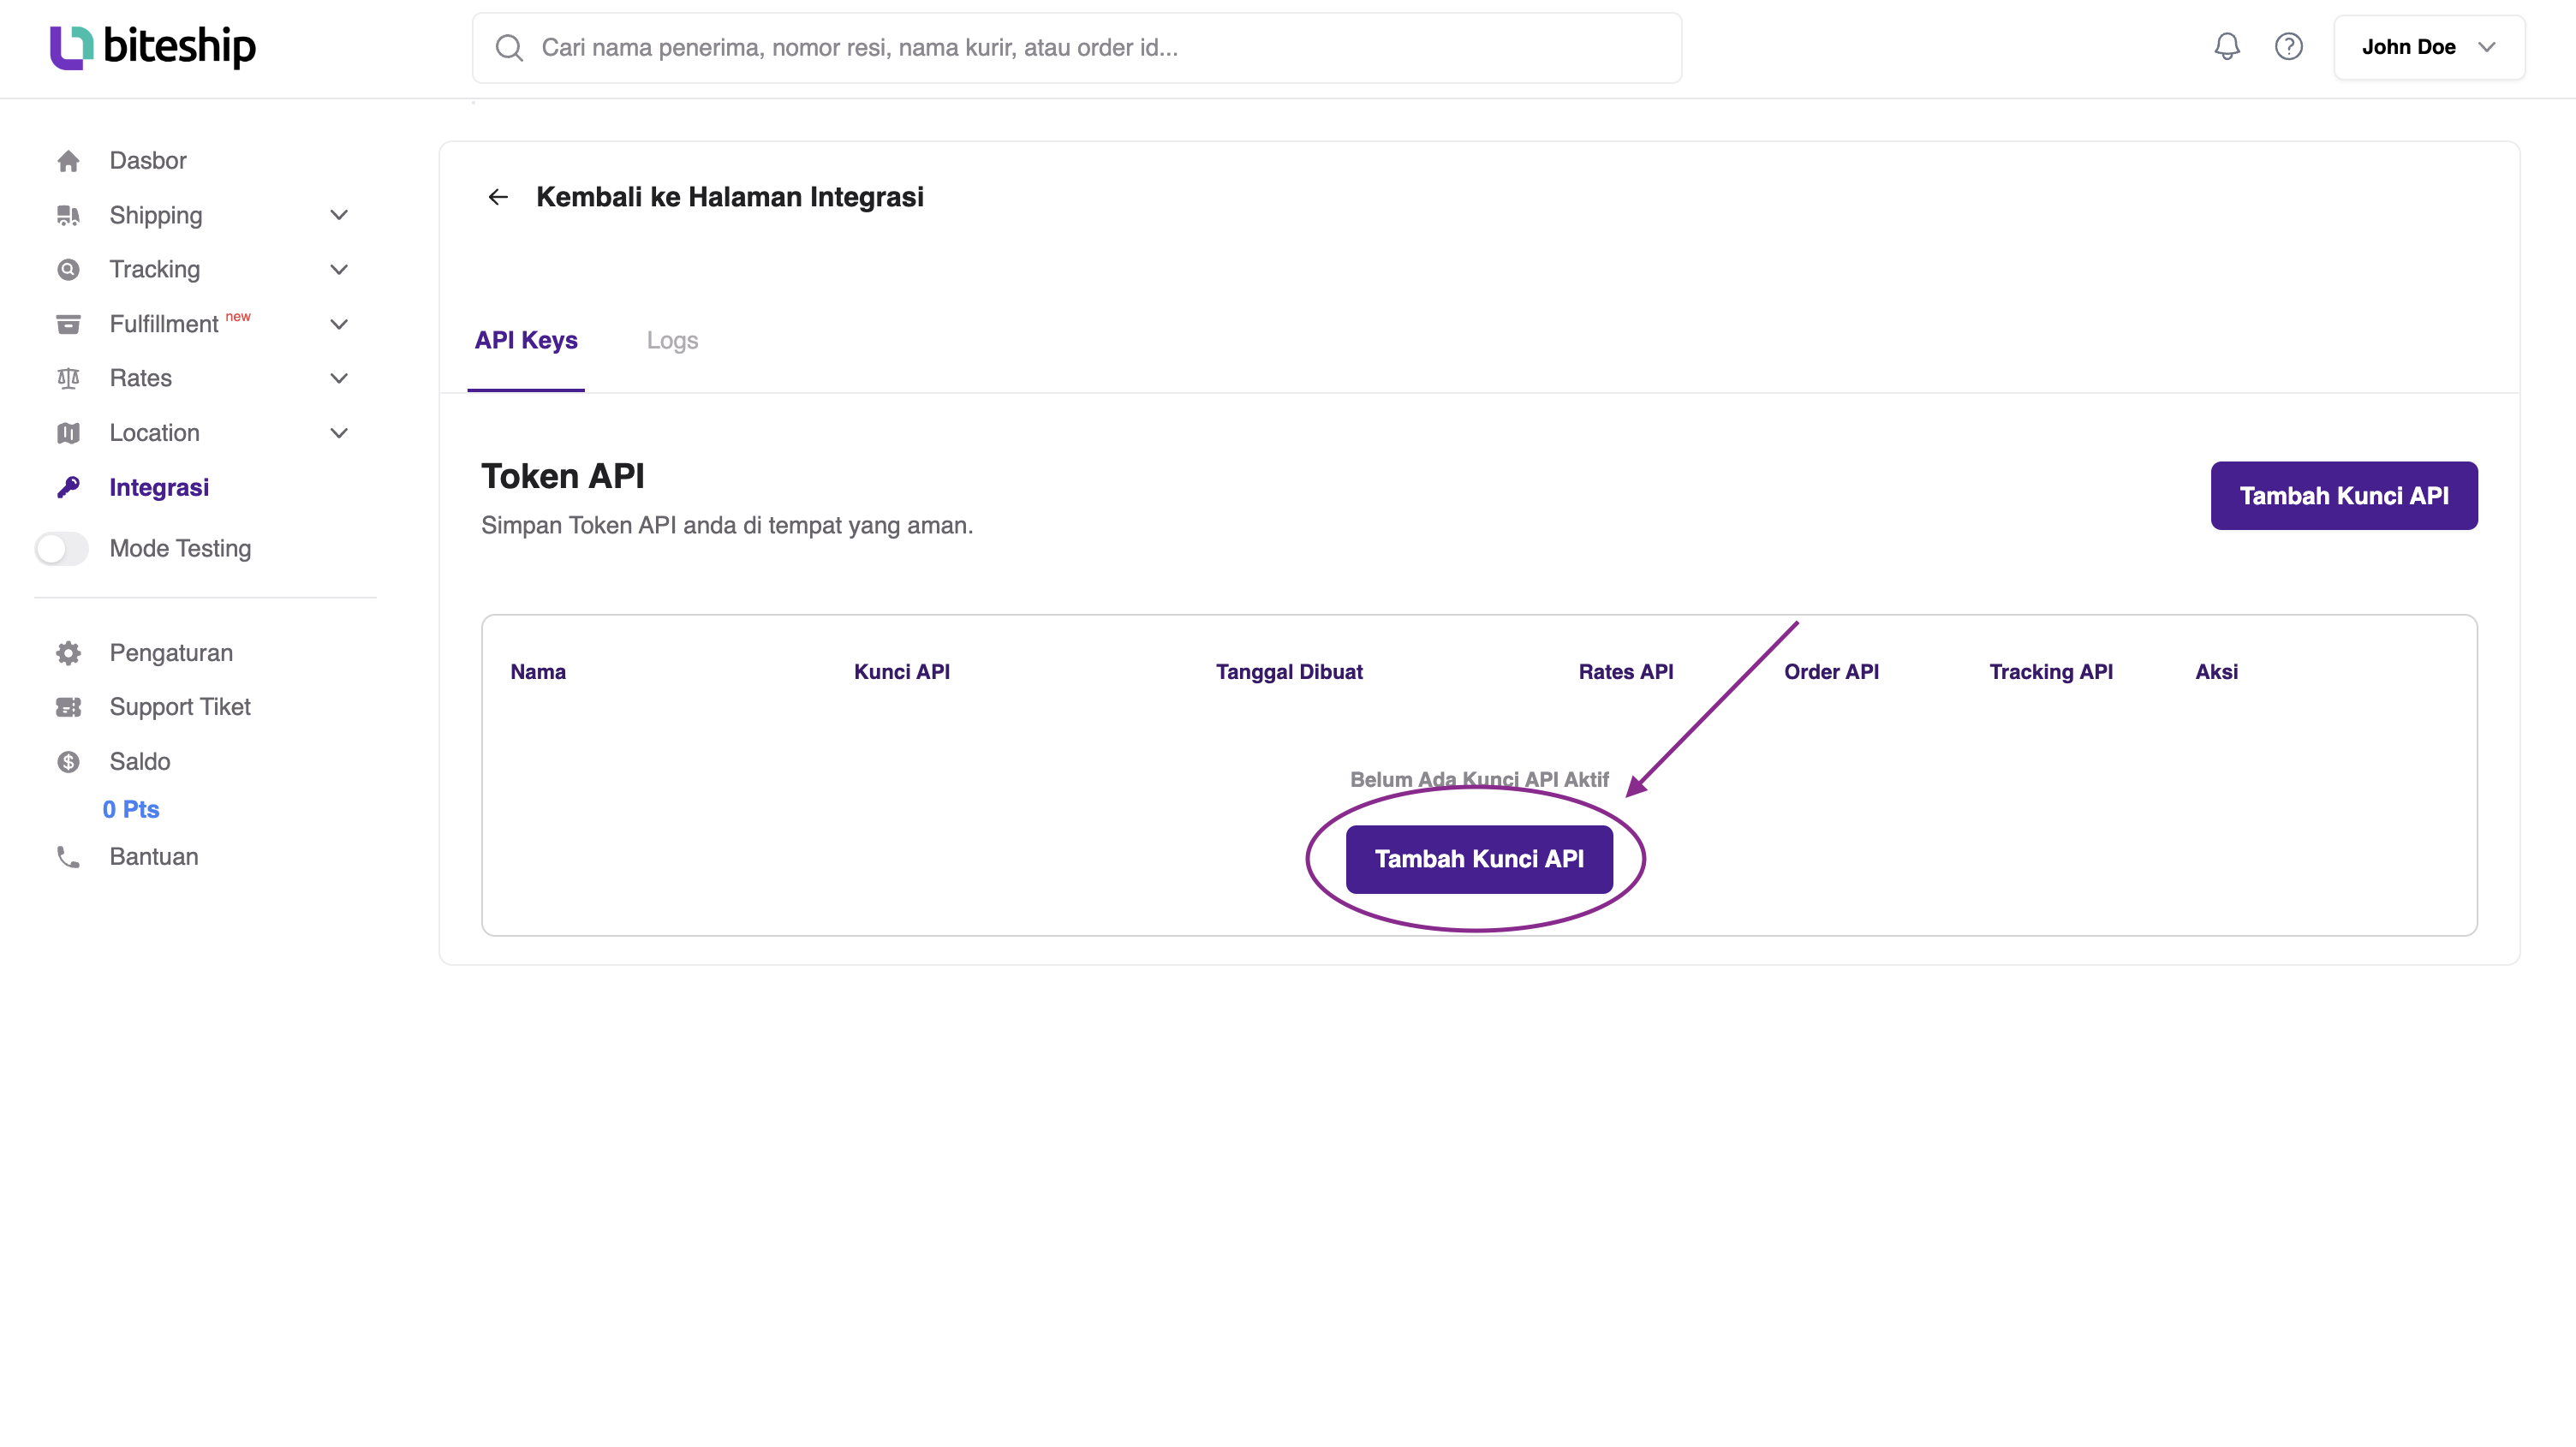Viewport: 2576px width, 1447px height.
Task: Select the Integrasi key icon
Action: (68, 487)
